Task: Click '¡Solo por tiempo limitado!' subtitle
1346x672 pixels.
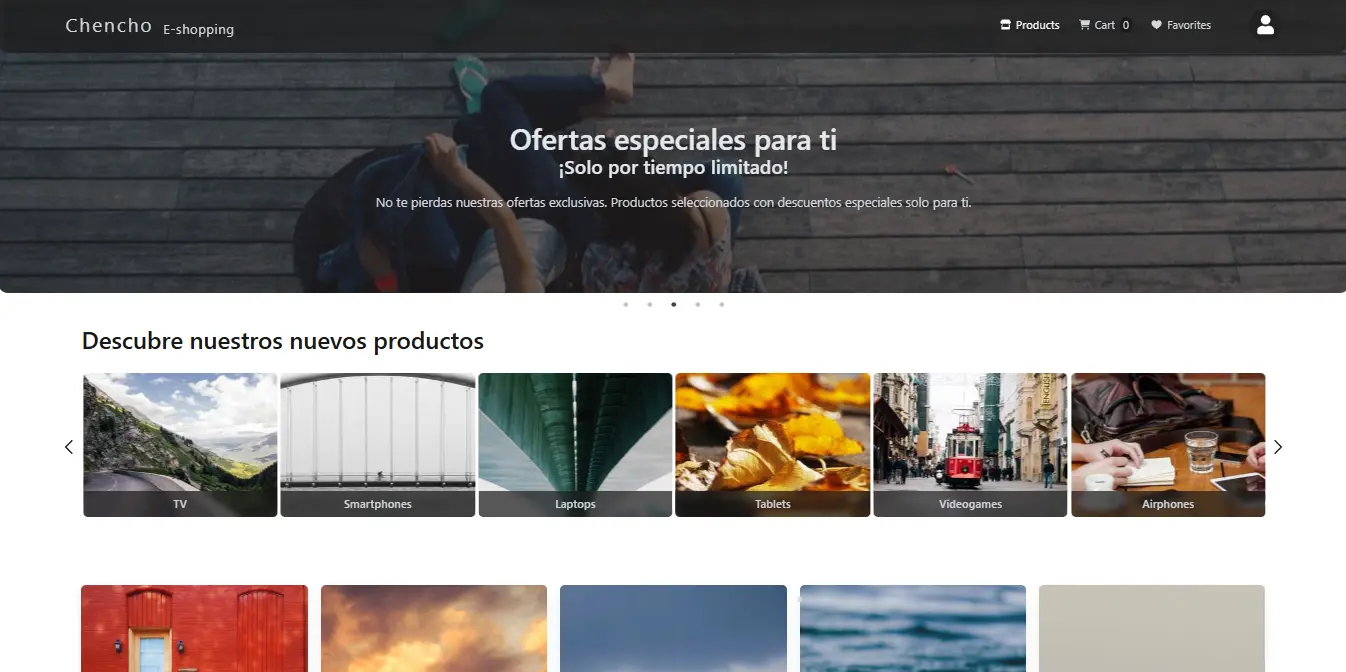Action: coord(673,168)
